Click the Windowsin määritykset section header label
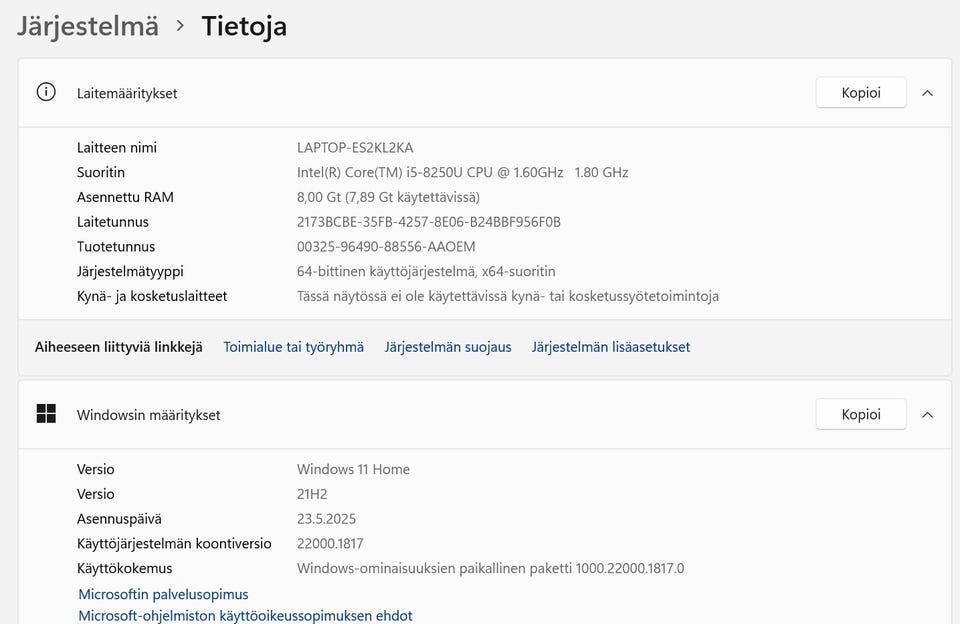This screenshot has width=960, height=624. 148,415
